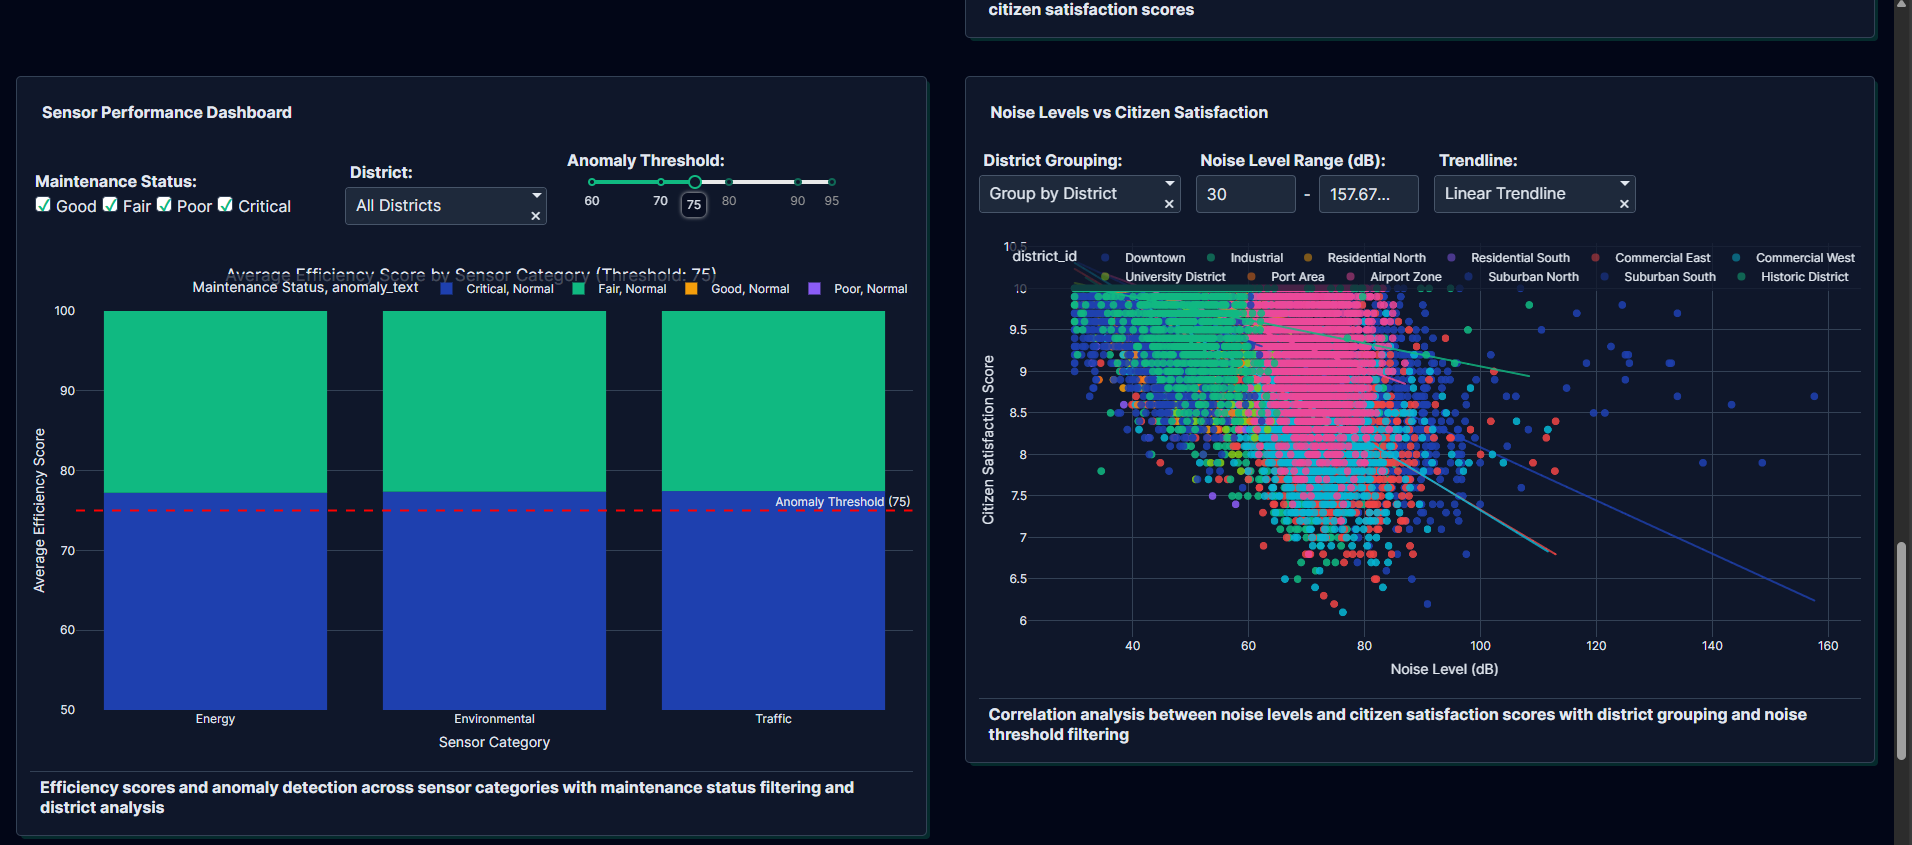Click the green segment of the Energy bar
Image resolution: width=1912 pixels, height=845 pixels.
point(215,402)
